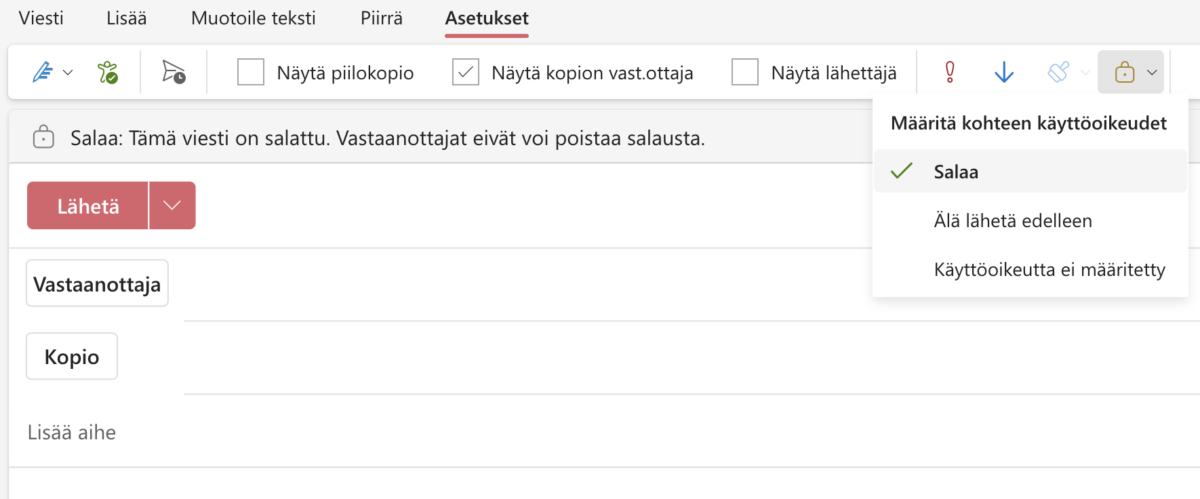Click the Vastaanottaja recipient button

click(x=97, y=284)
